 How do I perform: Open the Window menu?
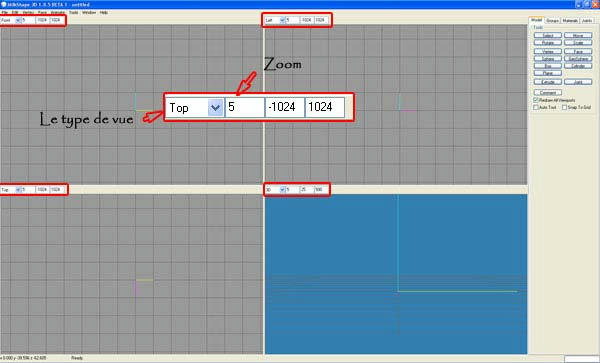tap(89, 13)
